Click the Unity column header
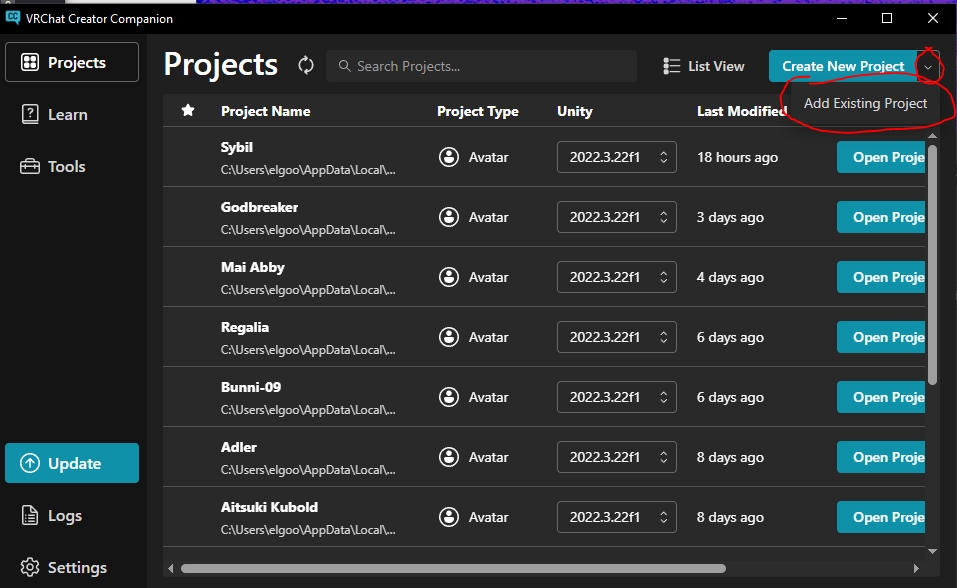957x588 pixels. (x=575, y=111)
